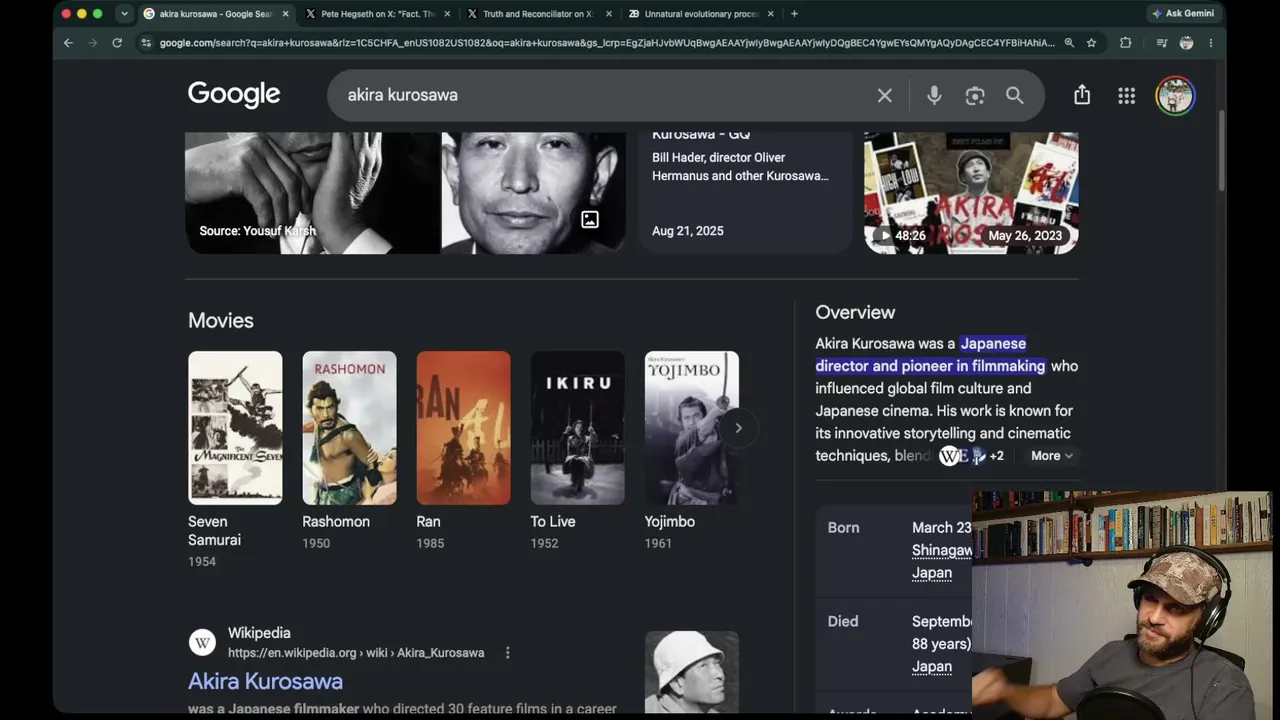
Task: Click Ask Gemini button
Action: 1183,14
